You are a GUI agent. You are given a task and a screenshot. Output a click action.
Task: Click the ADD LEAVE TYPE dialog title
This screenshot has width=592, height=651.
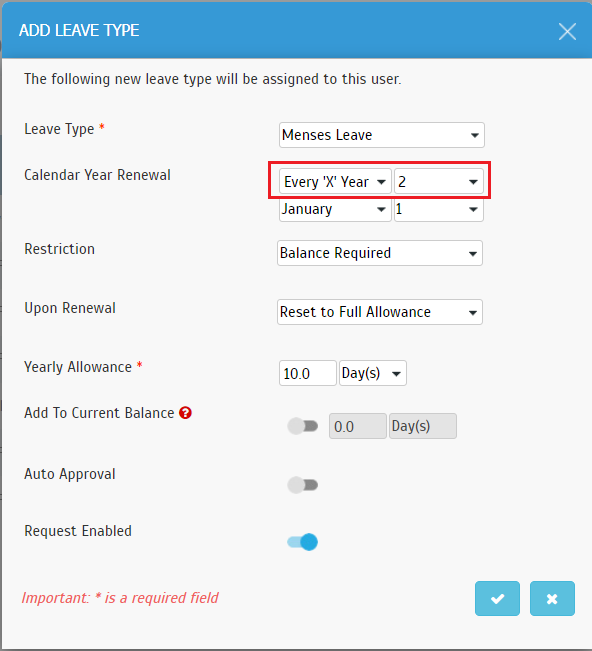coord(79,30)
